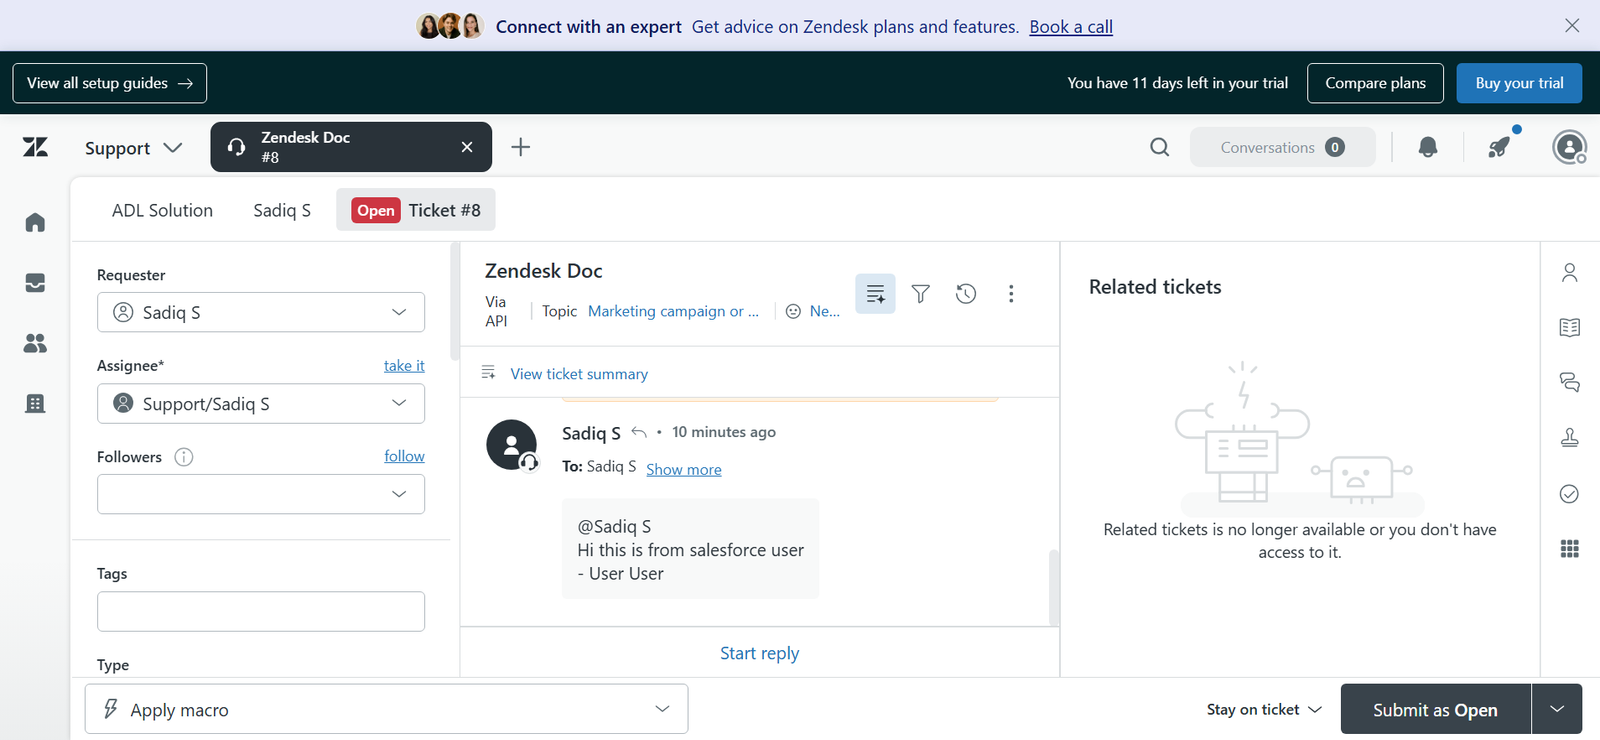Click reply arrow icon beside Sadiq S

pyautogui.click(x=639, y=432)
